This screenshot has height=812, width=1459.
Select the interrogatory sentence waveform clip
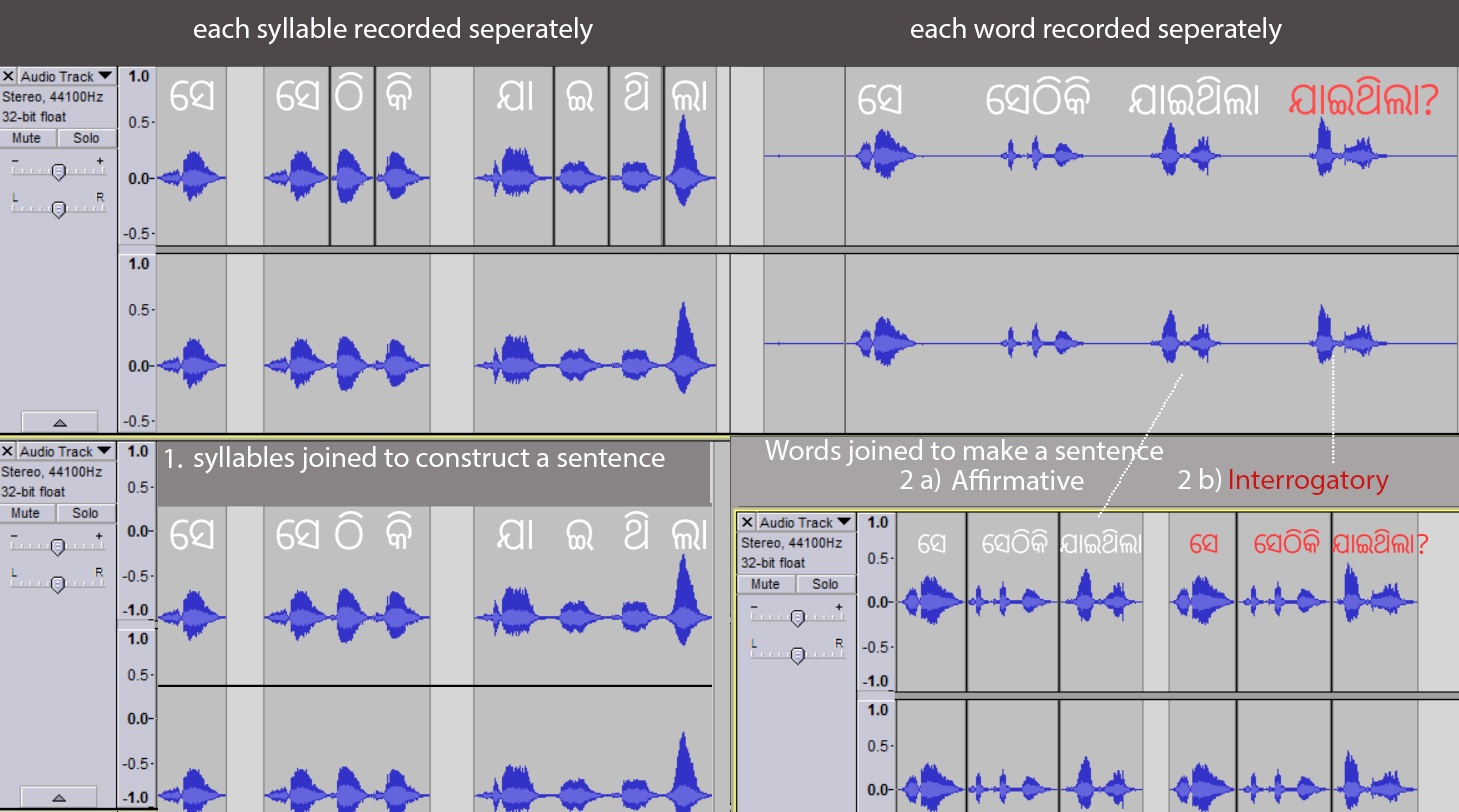[x=1290, y=600]
